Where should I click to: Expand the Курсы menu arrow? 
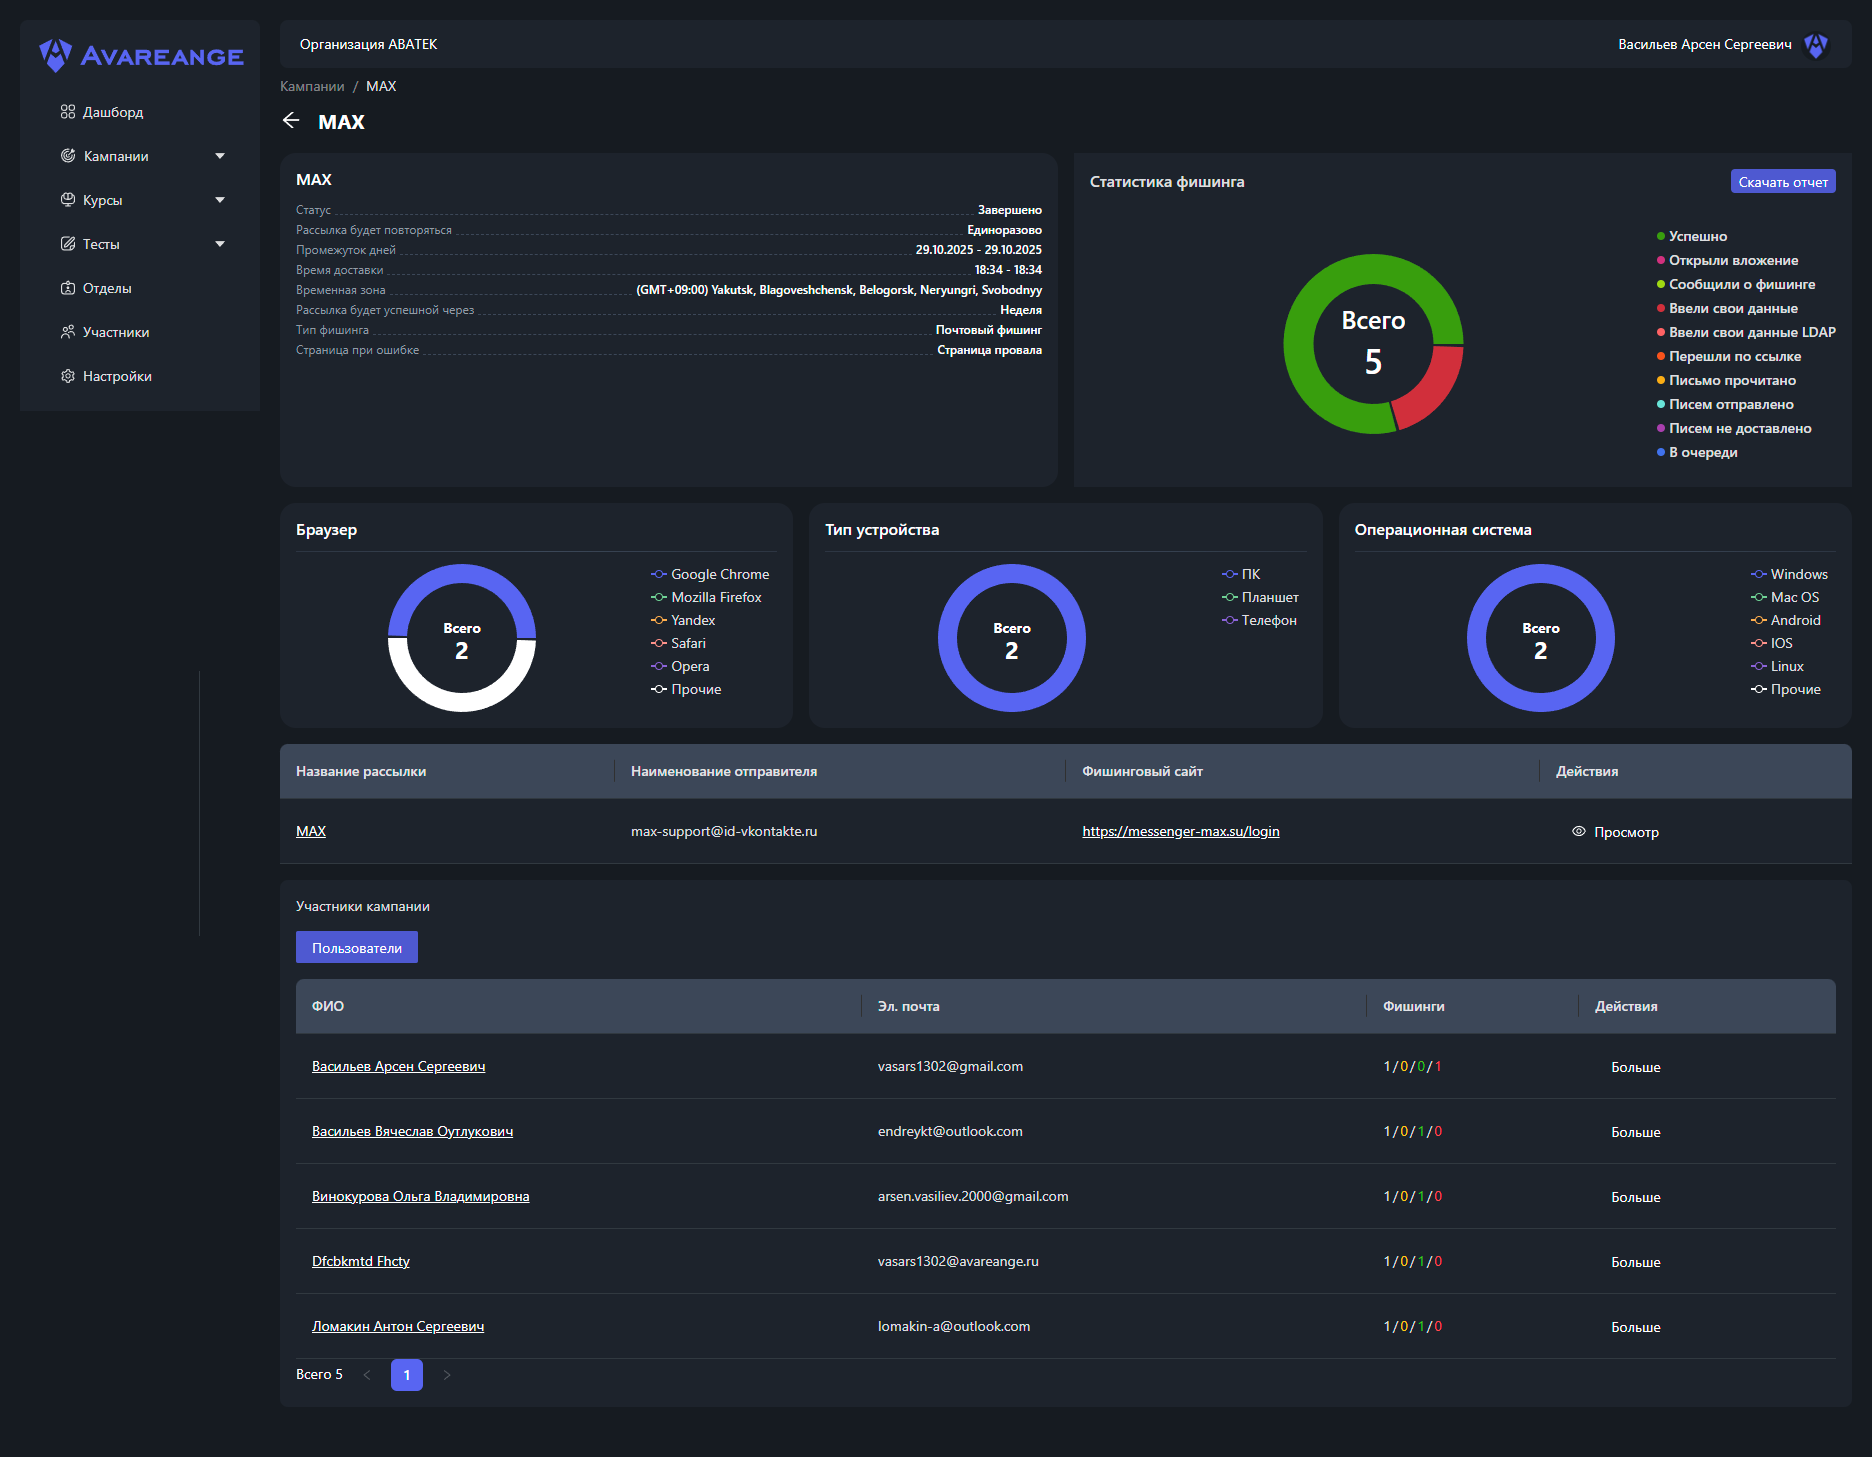[220, 200]
